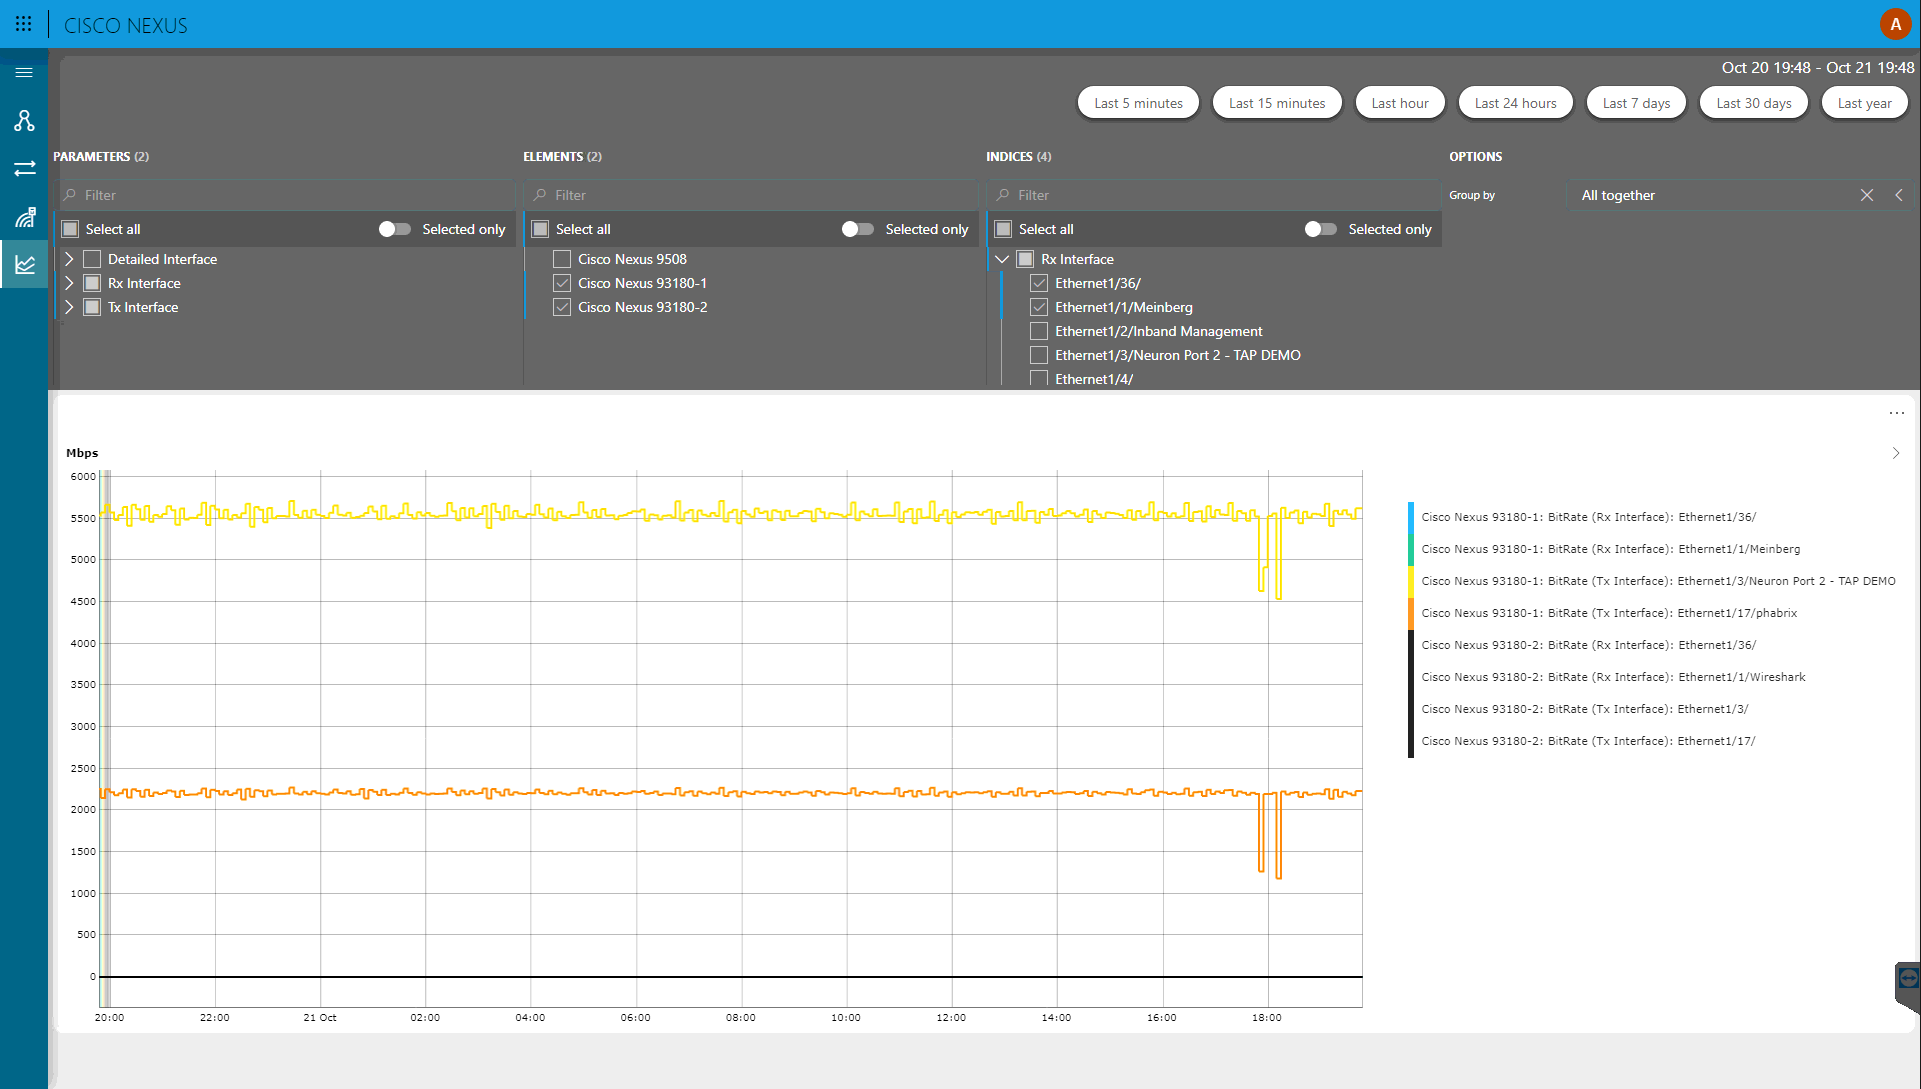Click blue swatch of 93180-1 Ethernet1/36/ legend
Image resolution: width=1921 pixels, height=1089 pixels.
[1411, 517]
